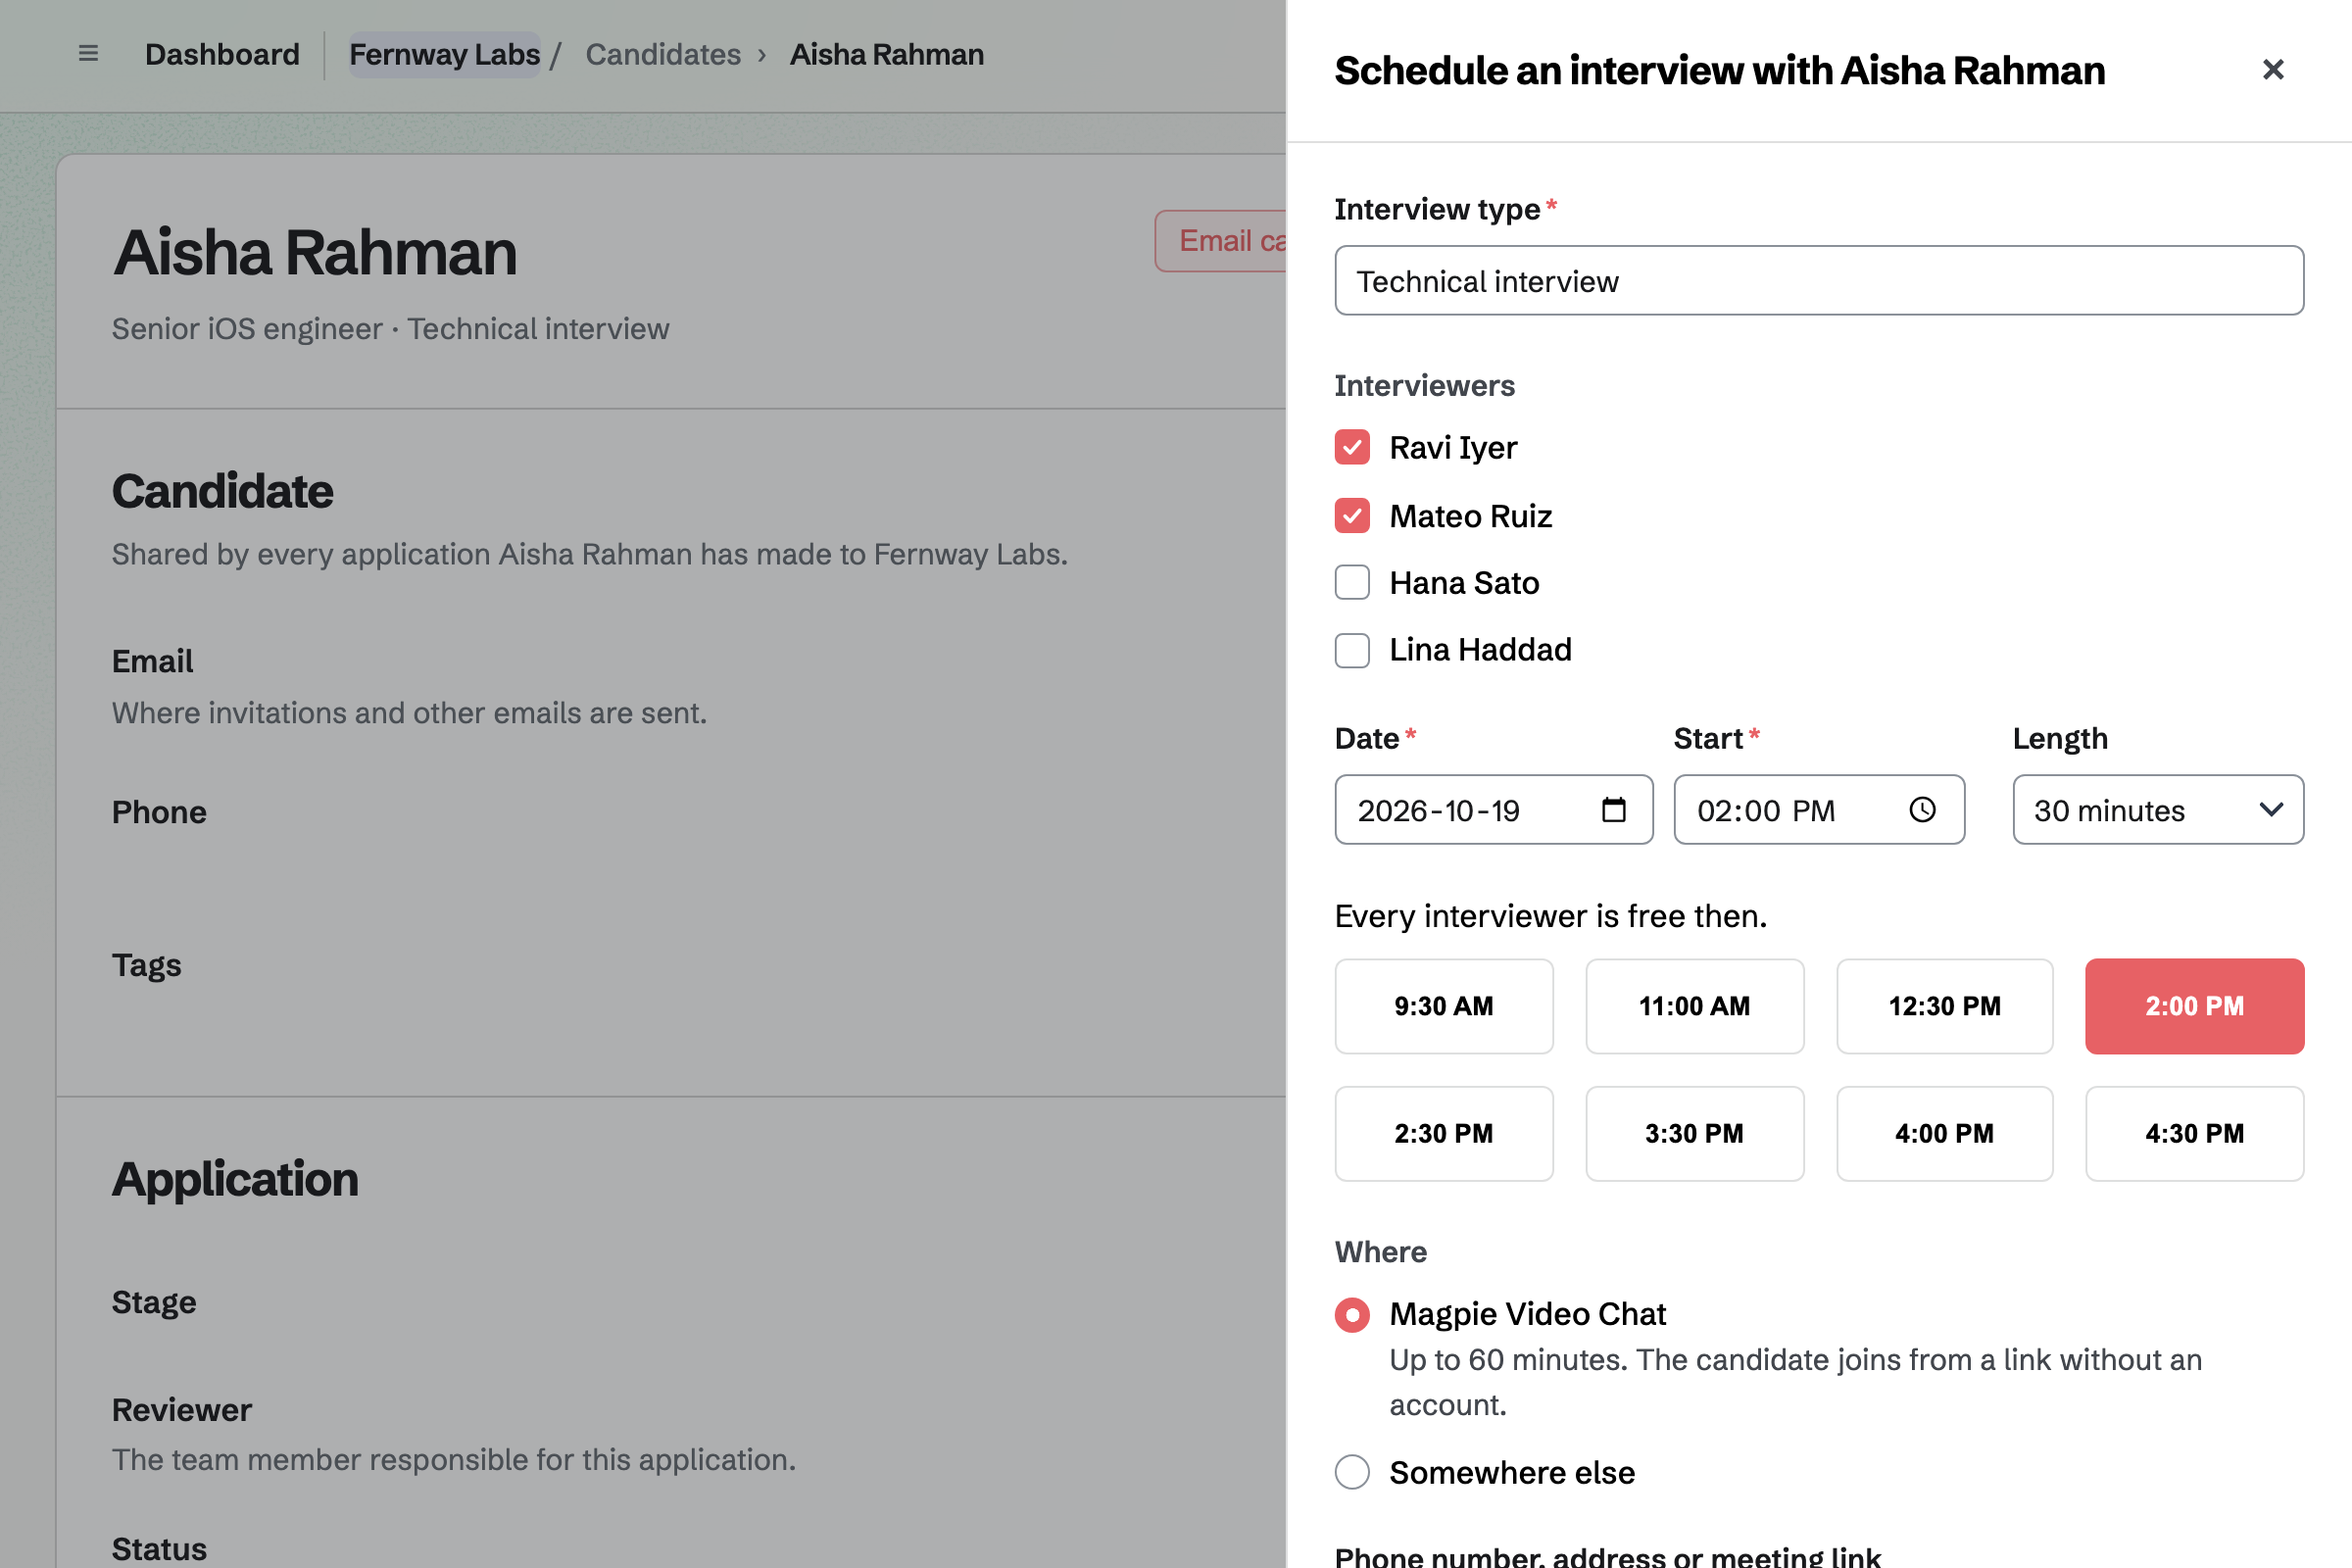Go to Dashboard
Image resolution: width=2352 pixels, height=1568 pixels.
(222, 54)
